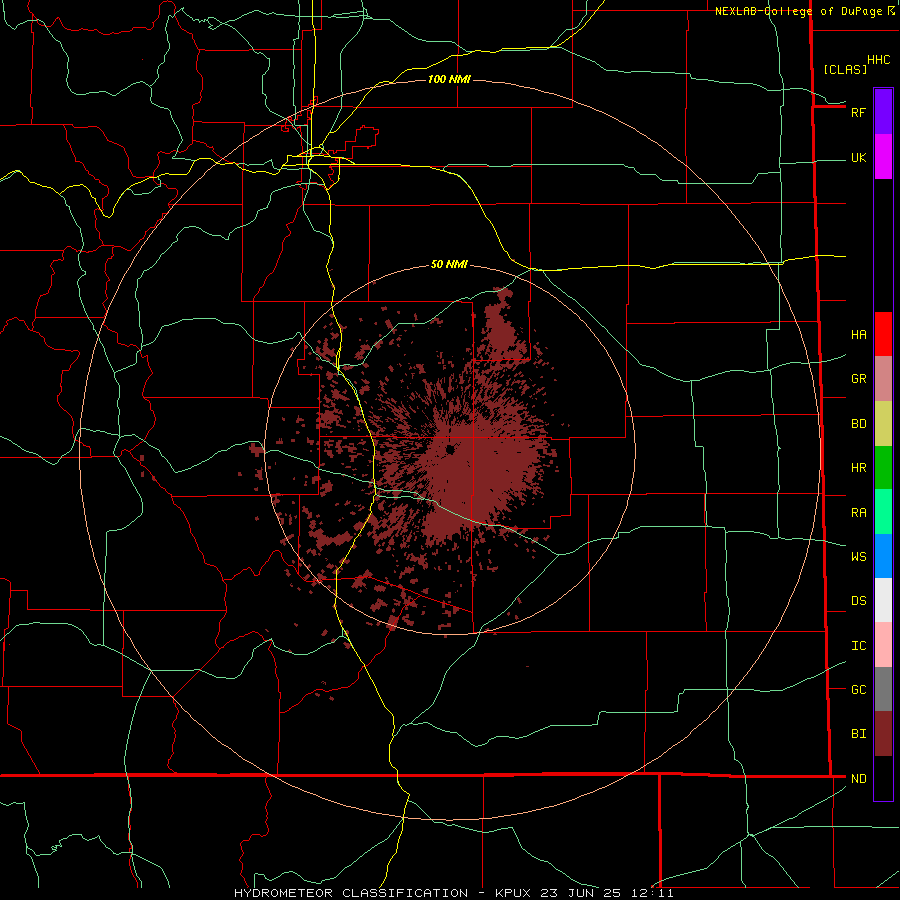Click the red HA legend swatch

pos(883,334)
